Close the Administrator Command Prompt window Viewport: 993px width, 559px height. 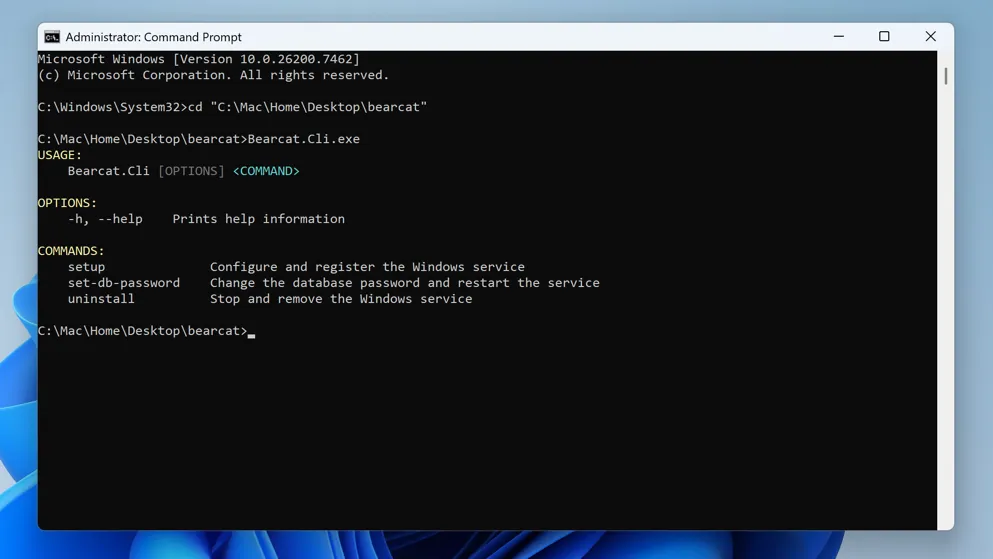[930, 37]
